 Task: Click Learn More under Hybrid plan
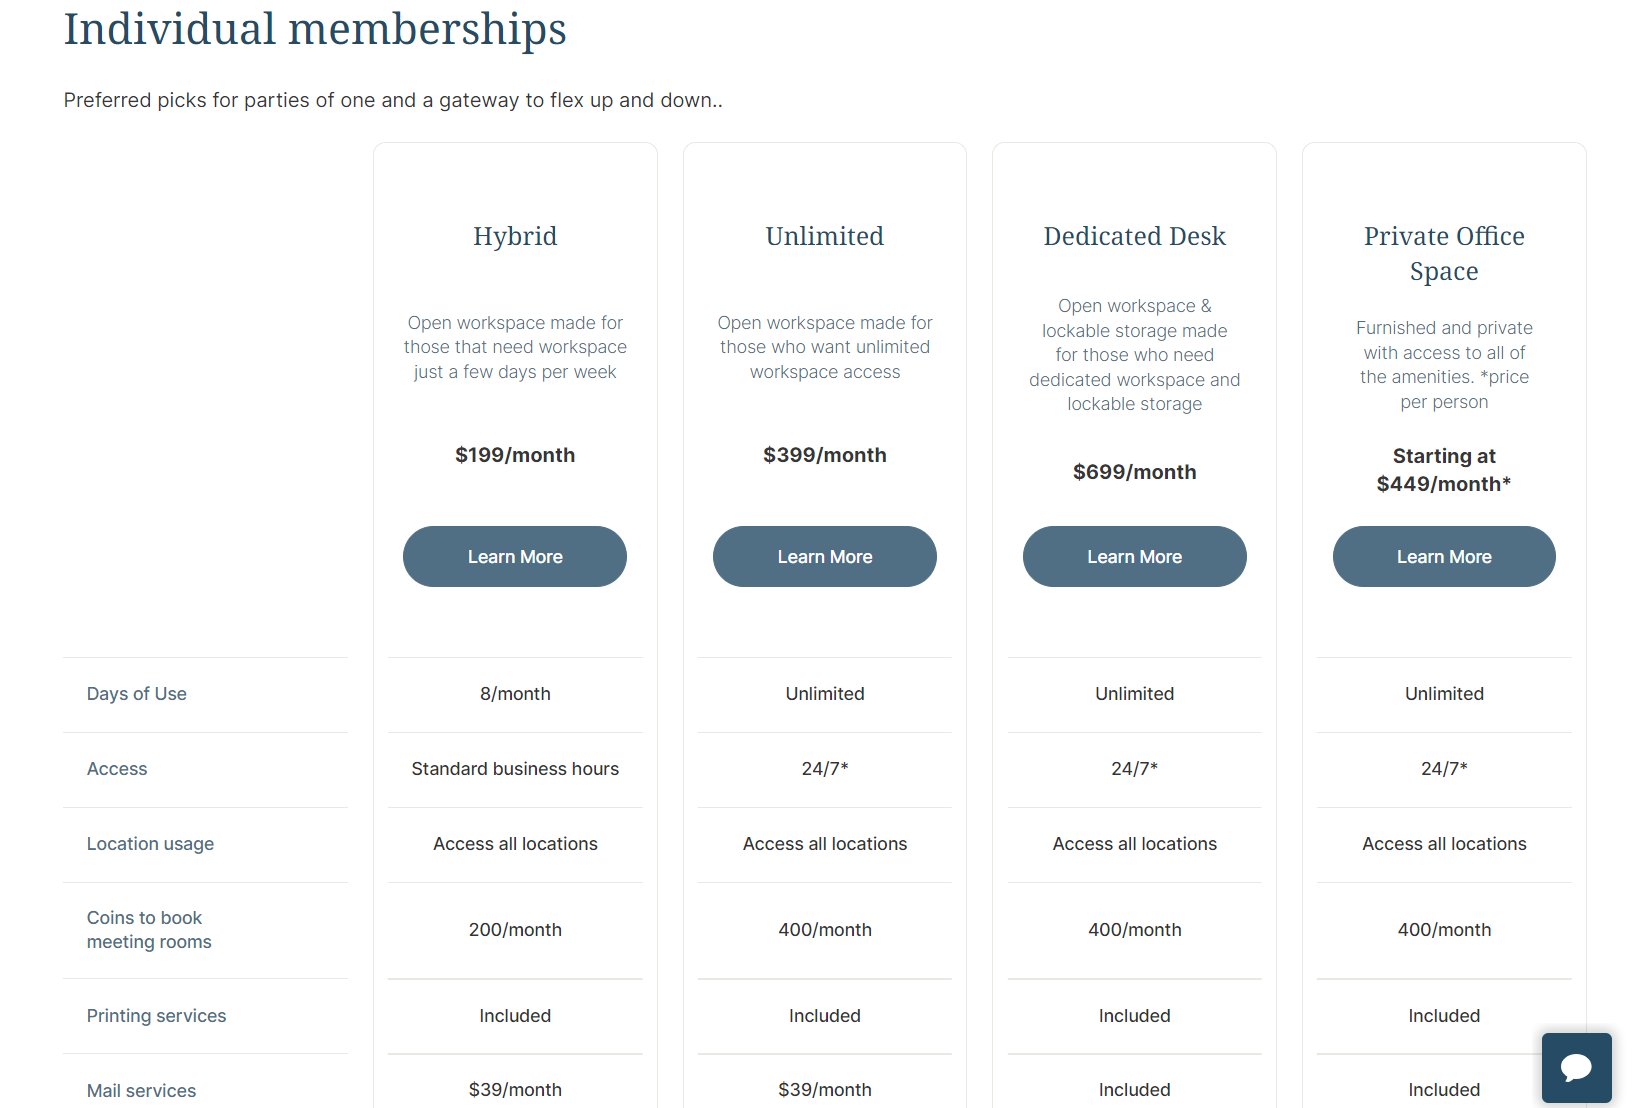click(515, 556)
